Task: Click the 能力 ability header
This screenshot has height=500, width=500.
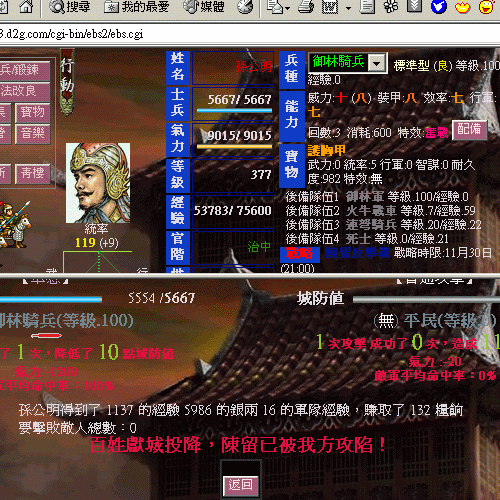Action: [x=292, y=116]
